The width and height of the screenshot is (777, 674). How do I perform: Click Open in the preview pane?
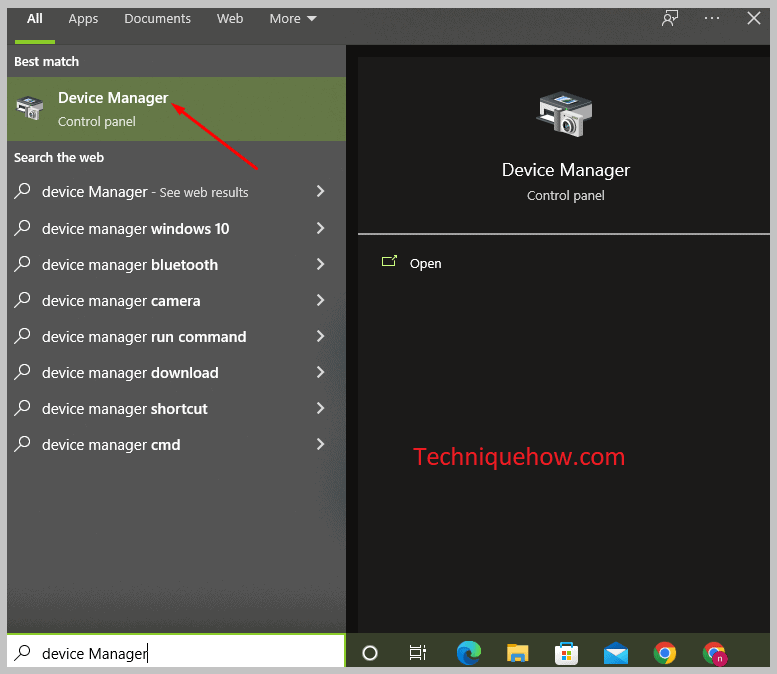tap(425, 264)
